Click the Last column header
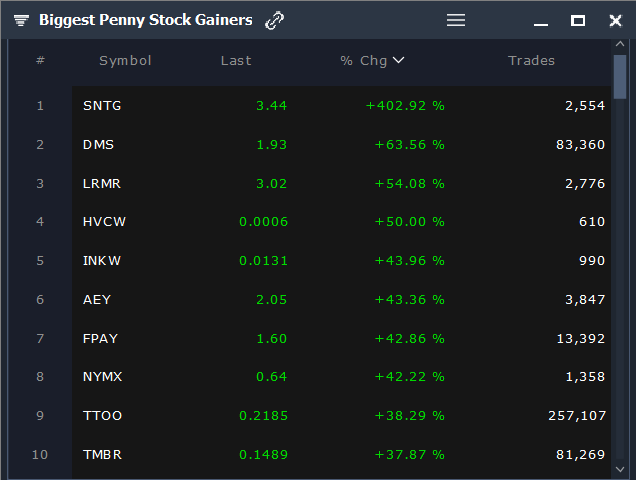Viewport: 636px width, 480px height. [236, 60]
